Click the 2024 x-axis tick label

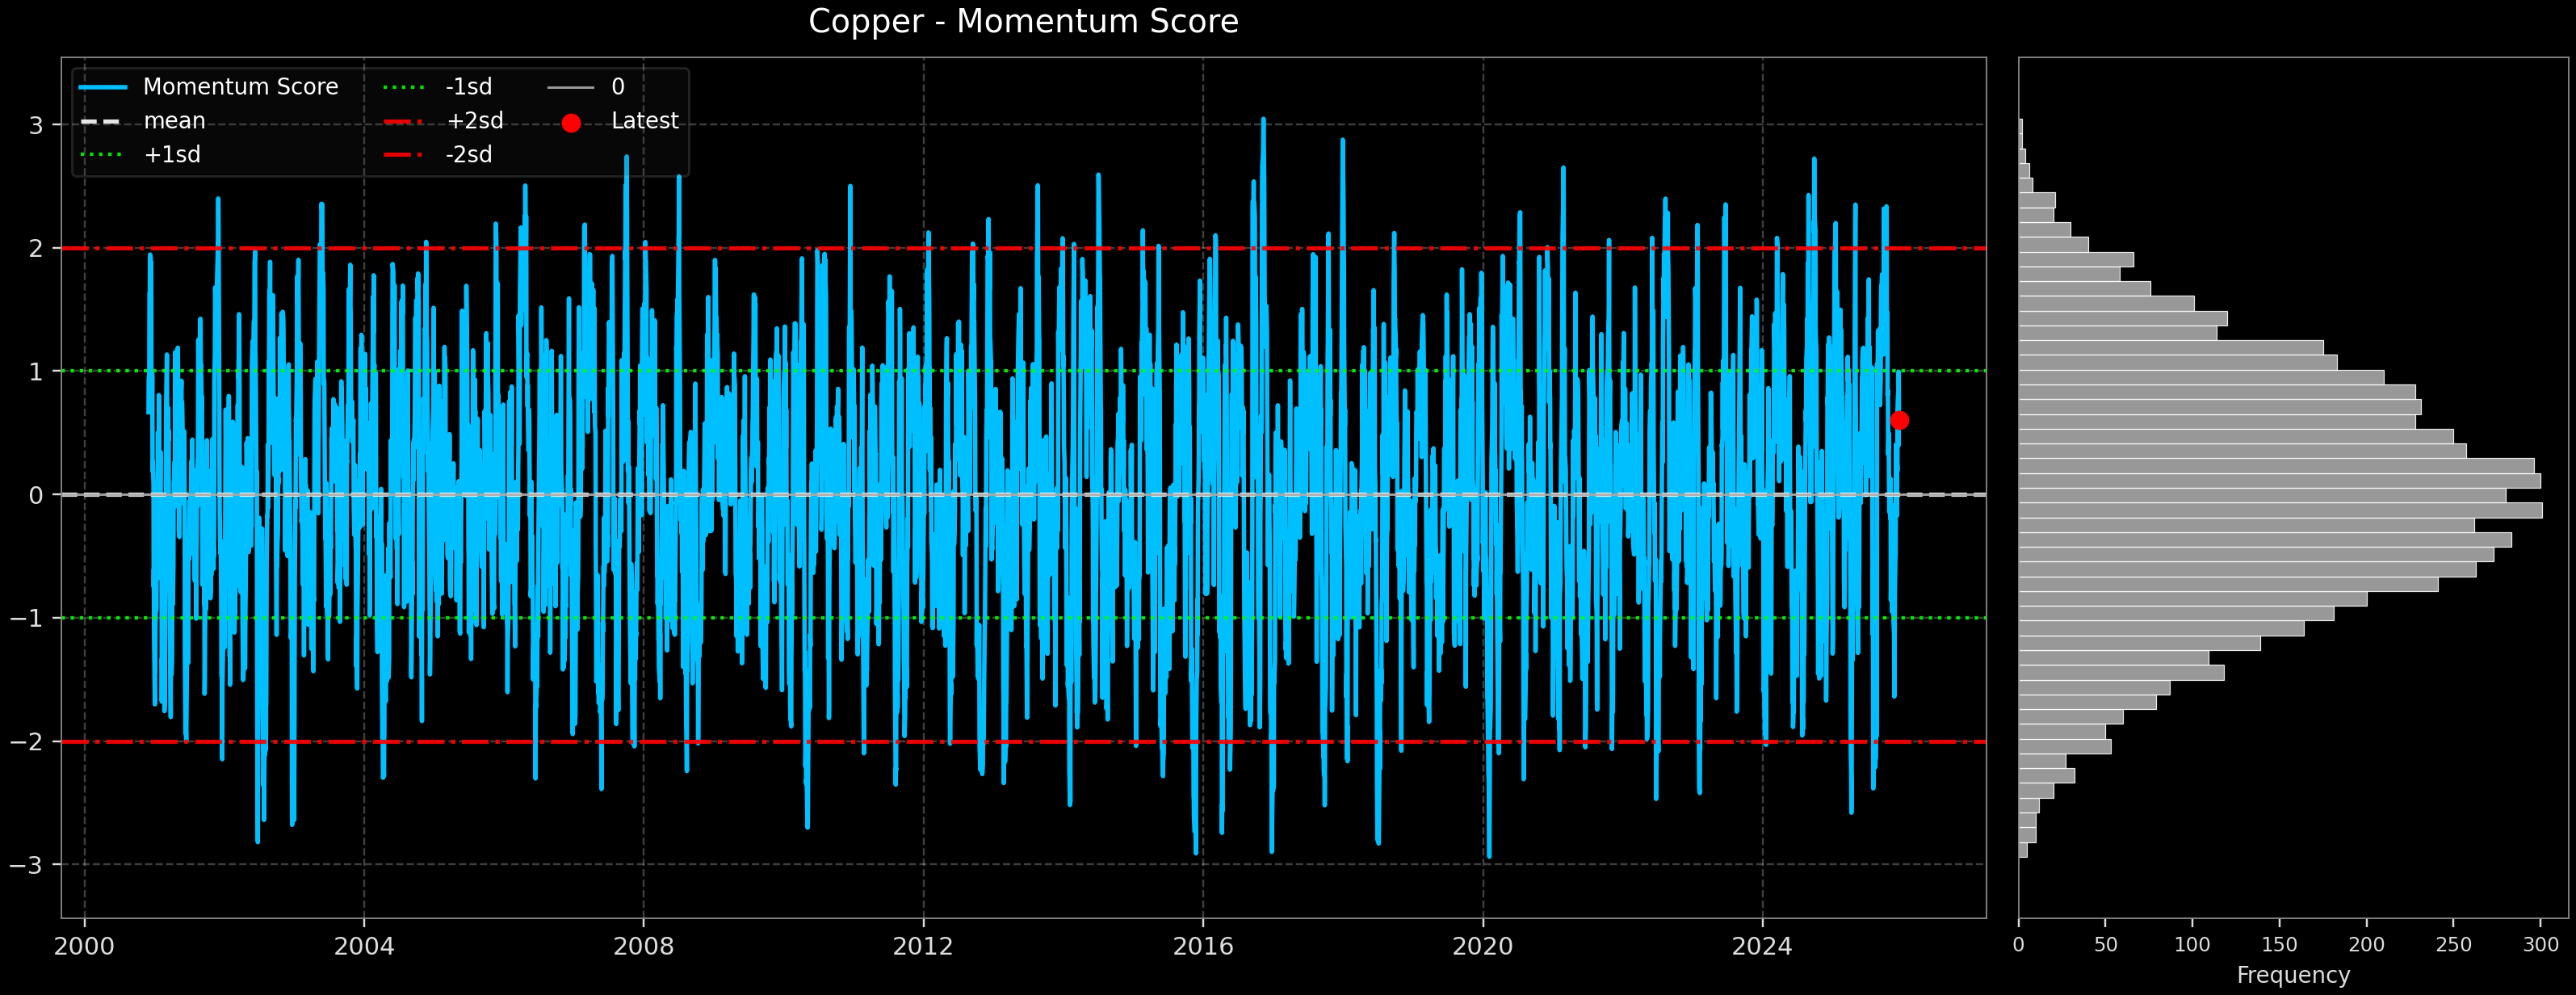tap(1762, 946)
